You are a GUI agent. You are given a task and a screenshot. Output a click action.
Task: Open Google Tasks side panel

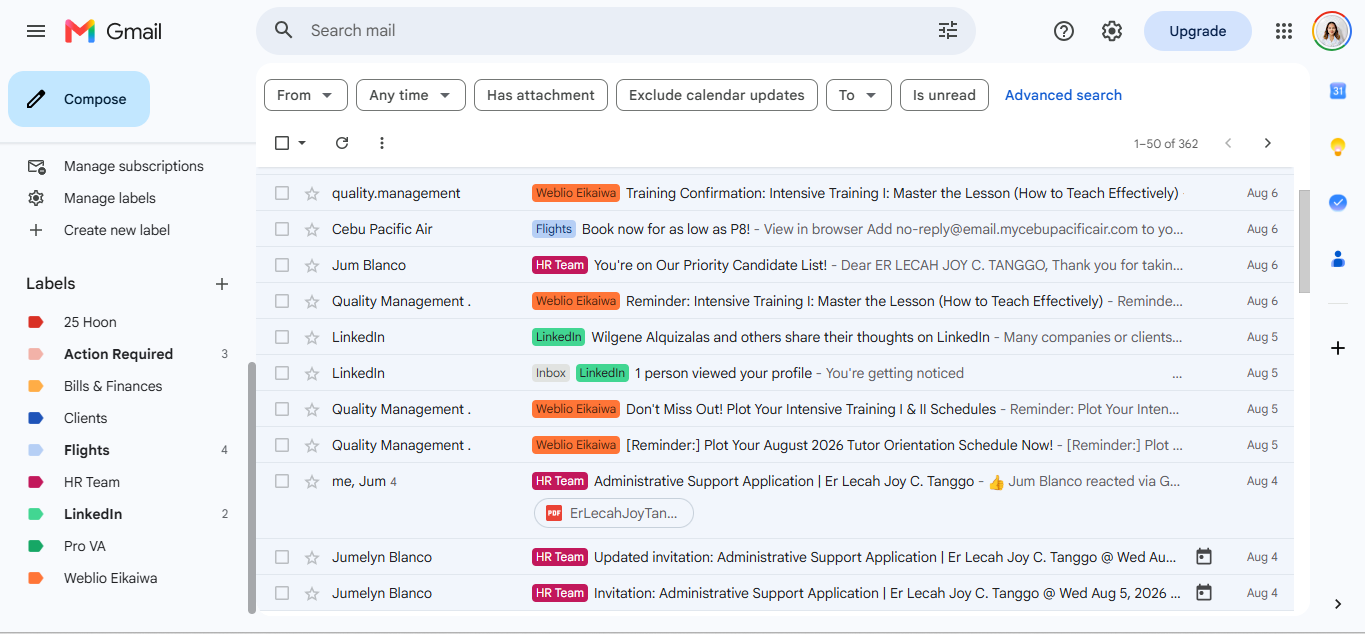(x=1338, y=202)
